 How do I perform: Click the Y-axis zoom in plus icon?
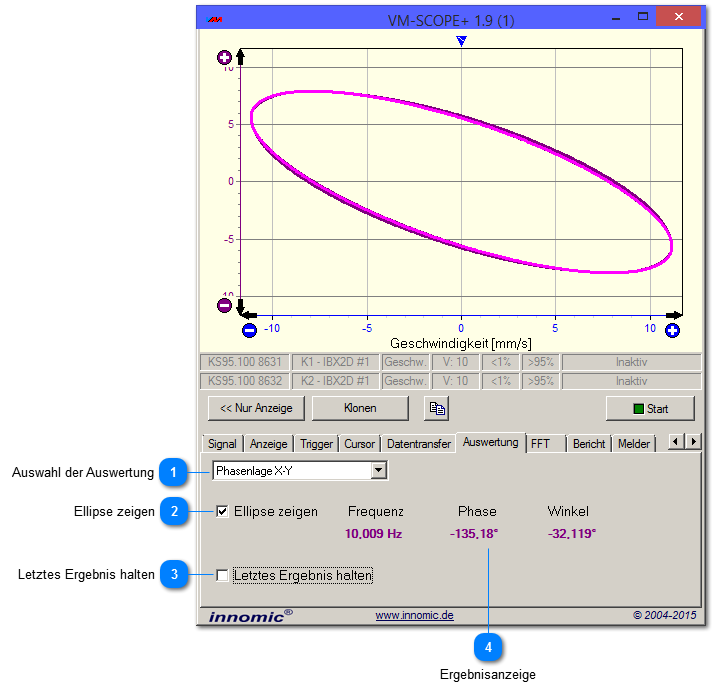click(x=225, y=58)
